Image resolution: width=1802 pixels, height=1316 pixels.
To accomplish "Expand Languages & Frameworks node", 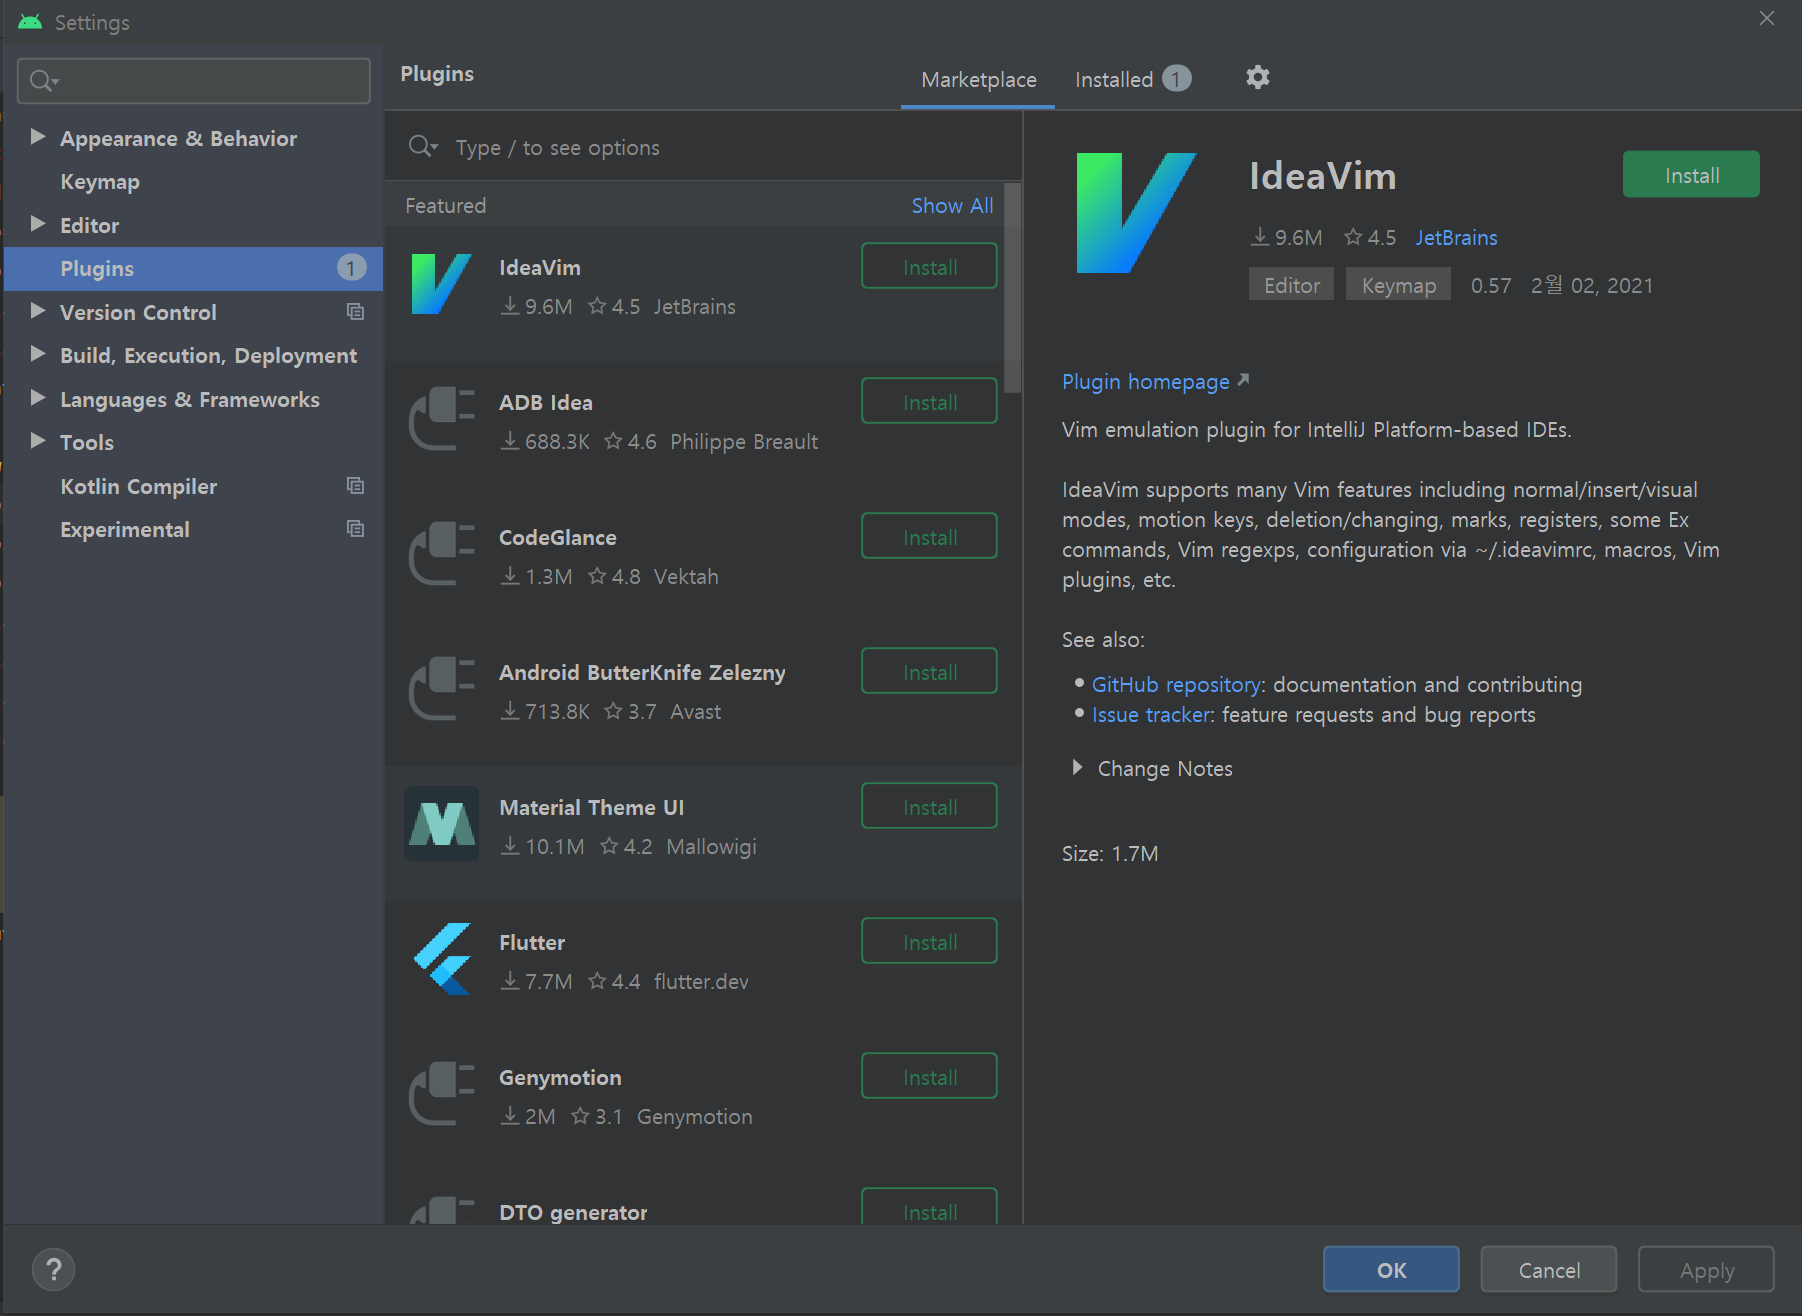I will [x=37, y=398].
